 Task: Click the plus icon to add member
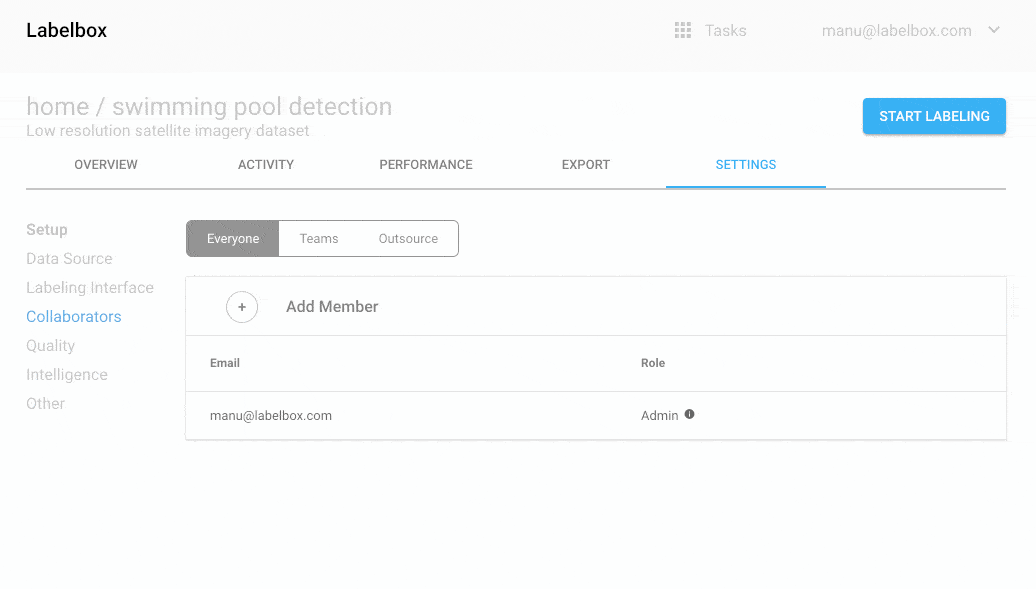pos(242,307)
